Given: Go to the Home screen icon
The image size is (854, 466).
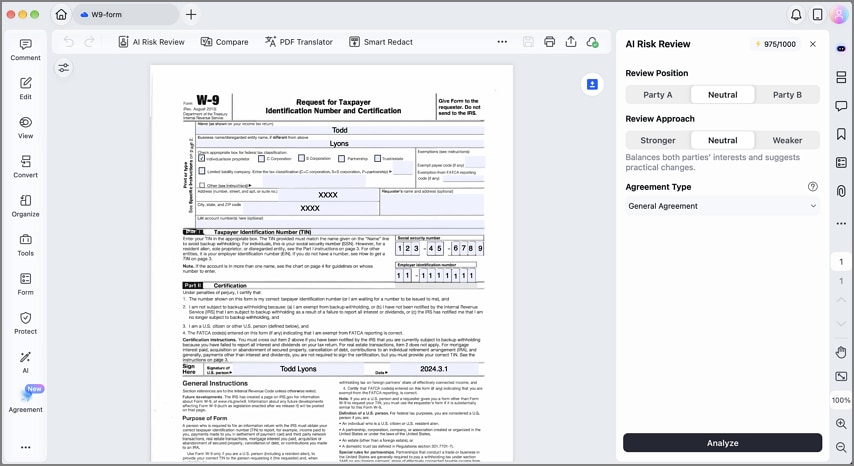Looking at the screenshot, I should pyautogui.click(x=61, y=15).
